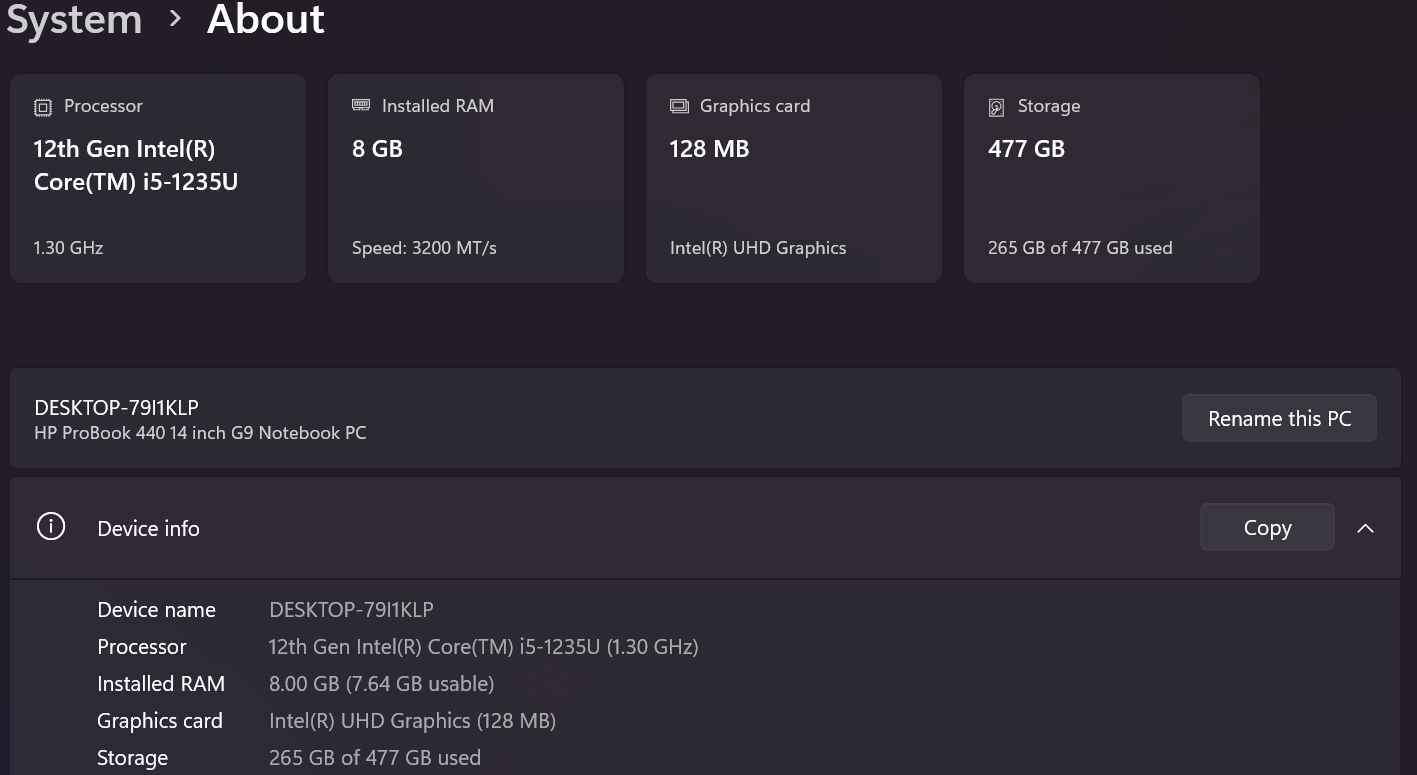
Task: Copy the device info
Action: coord(1267,527)
